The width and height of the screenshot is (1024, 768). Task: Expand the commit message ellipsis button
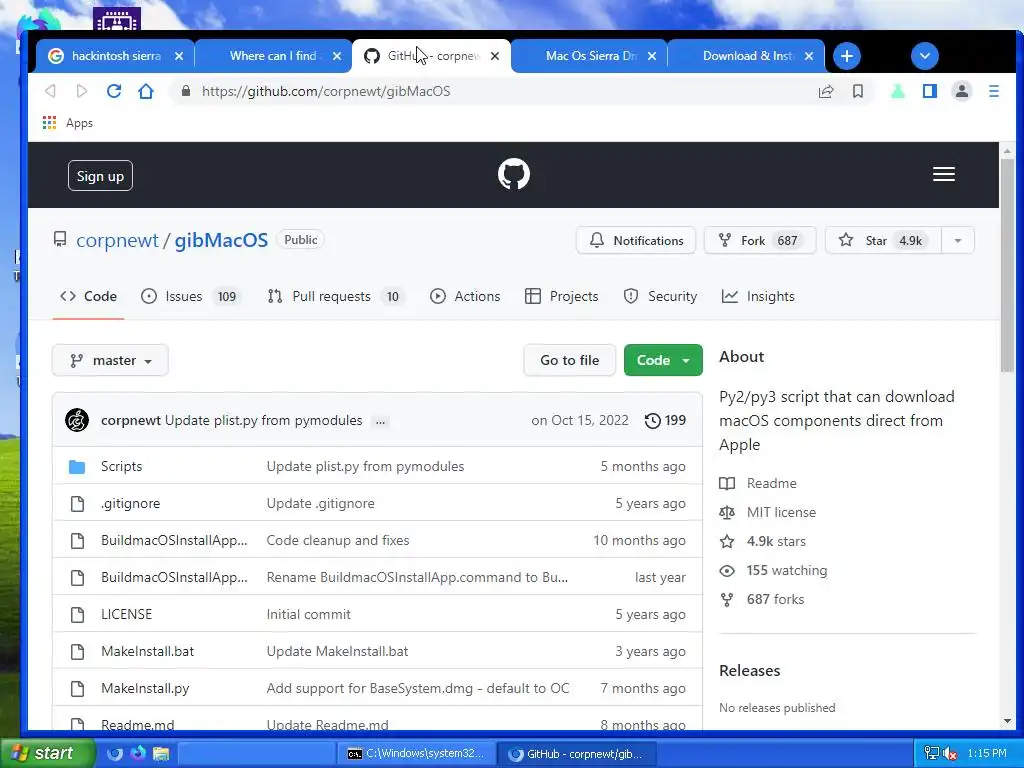coord(380,421)
